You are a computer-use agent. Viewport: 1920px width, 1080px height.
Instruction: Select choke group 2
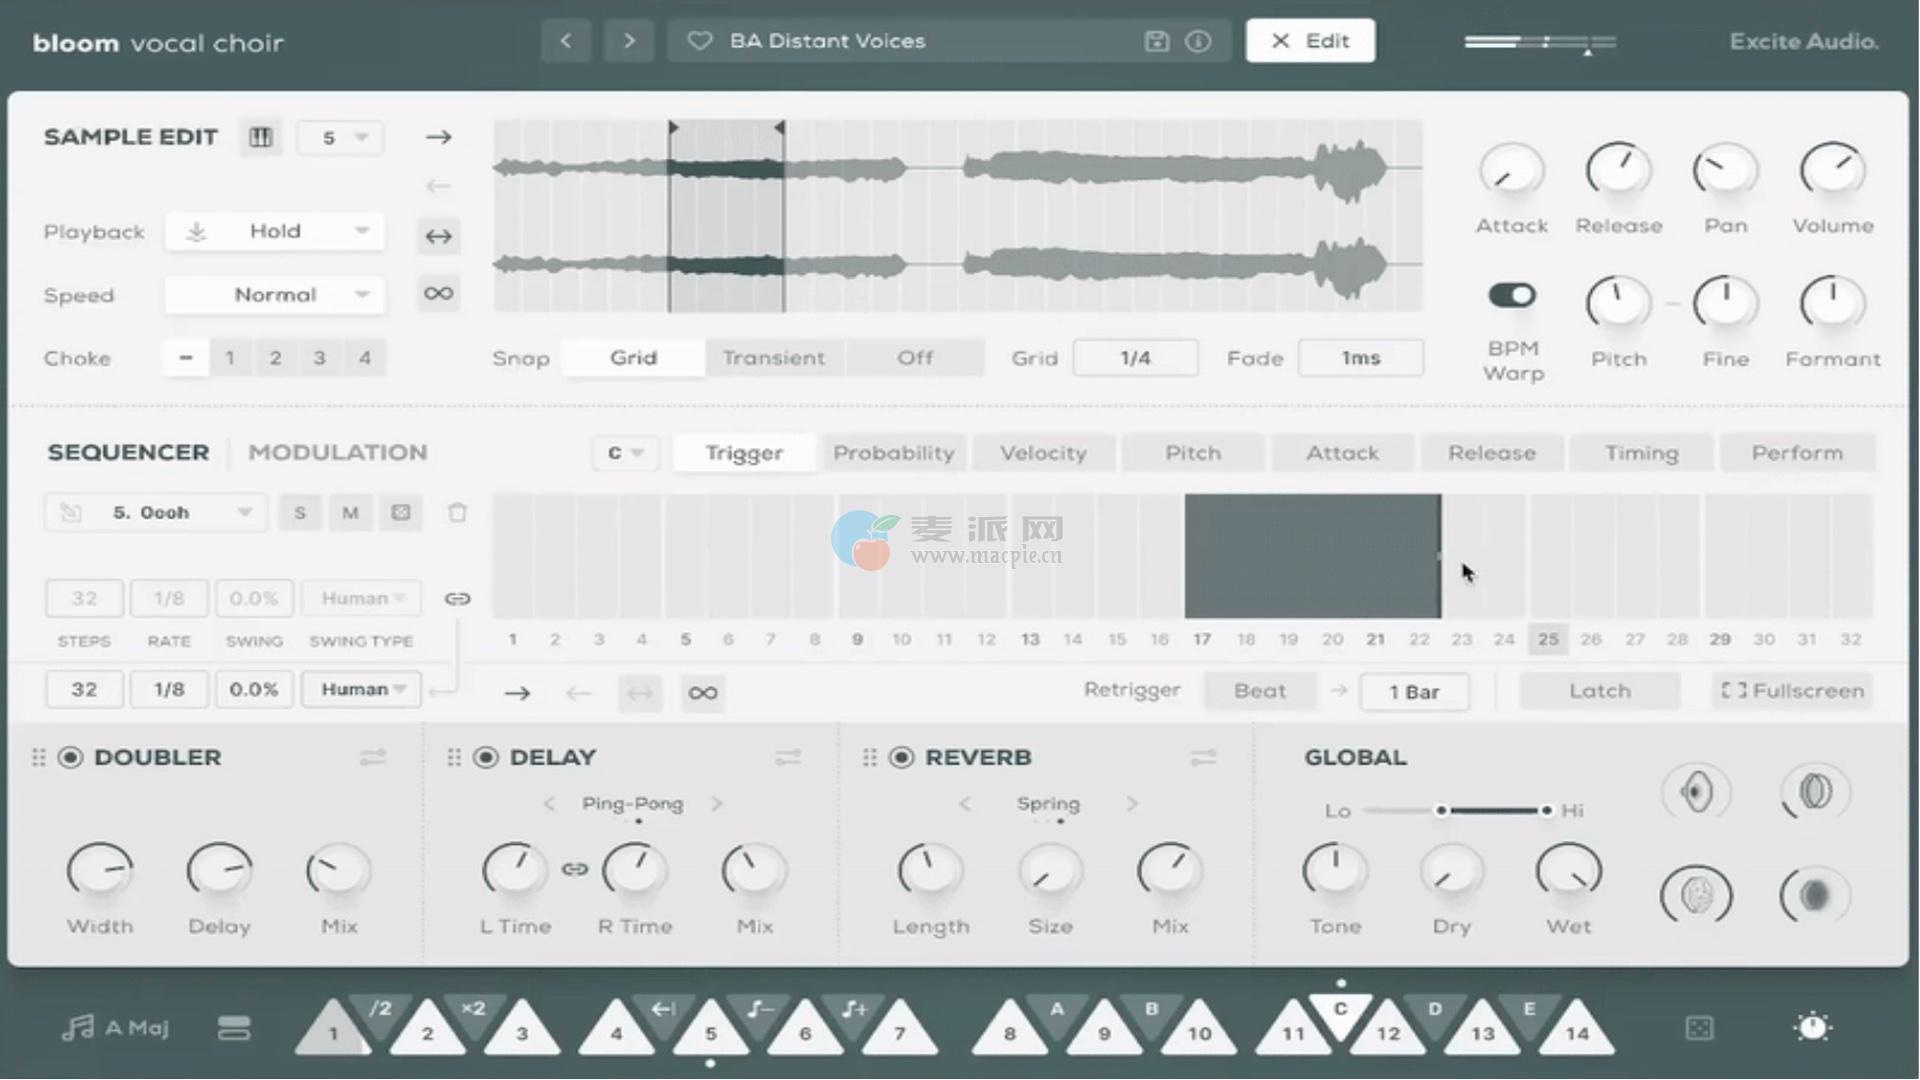pos(275,358)
